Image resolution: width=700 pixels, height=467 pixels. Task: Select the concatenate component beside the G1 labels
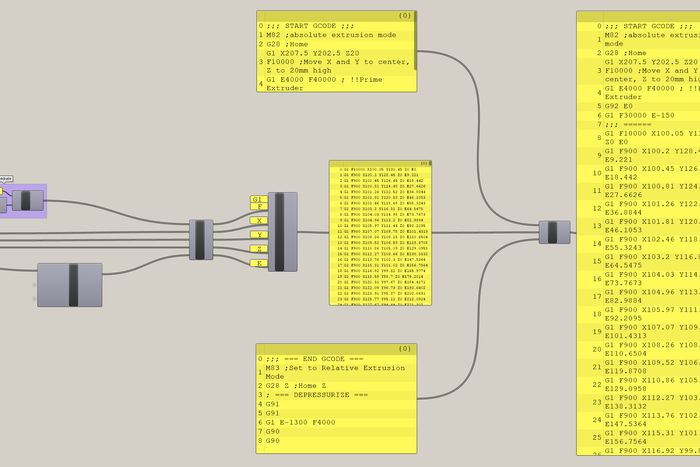(x=283, y=231)
